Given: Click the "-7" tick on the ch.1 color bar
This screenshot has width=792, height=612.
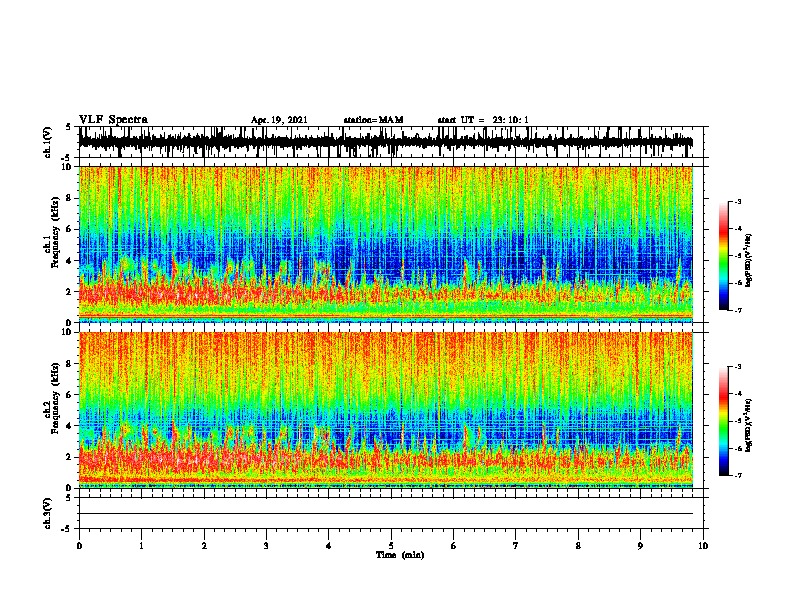Looking at the screenshot, I should coord(737,310).
